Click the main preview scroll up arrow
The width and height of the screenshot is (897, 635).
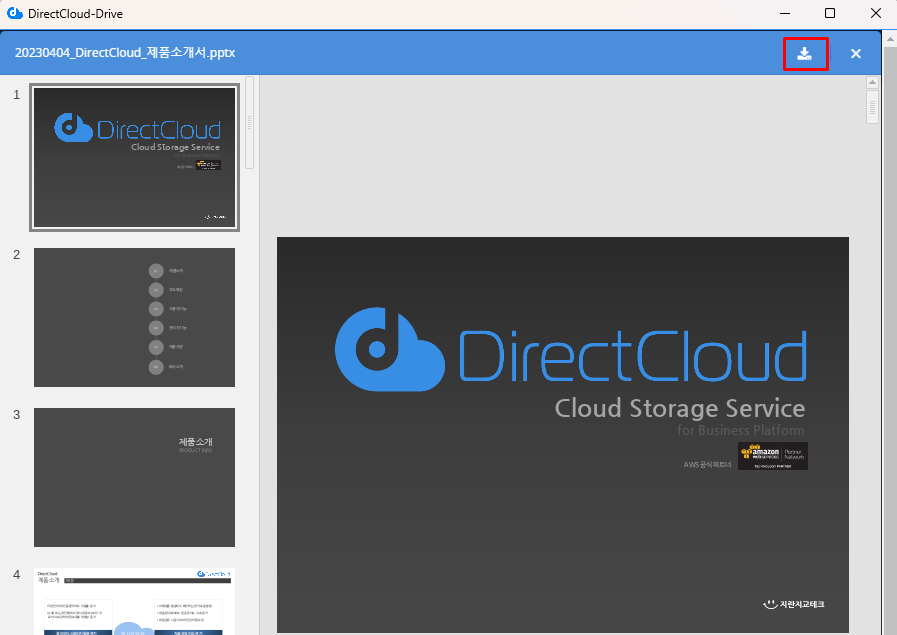pos(872,84)
